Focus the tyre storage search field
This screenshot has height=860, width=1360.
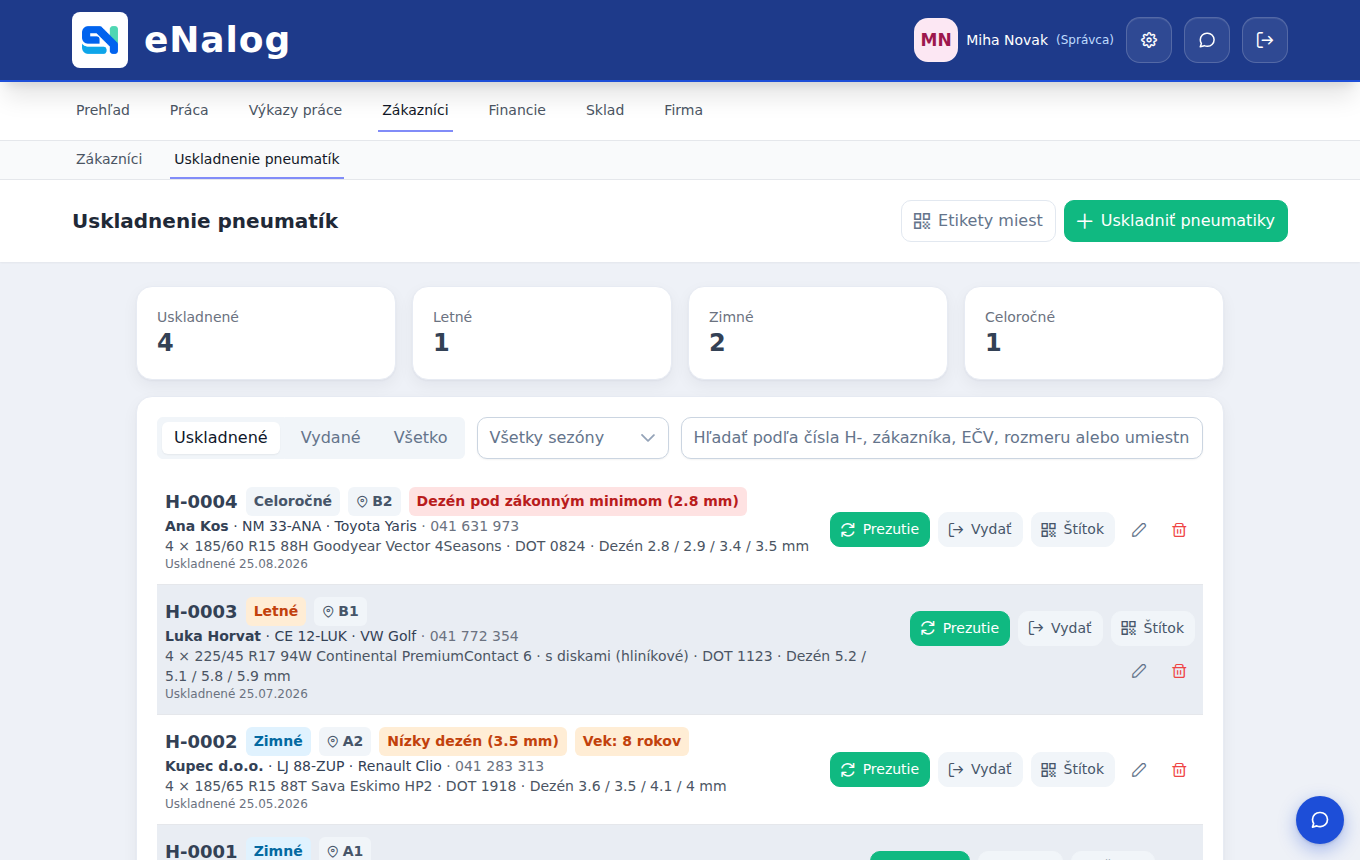click(x=942, y=438)
